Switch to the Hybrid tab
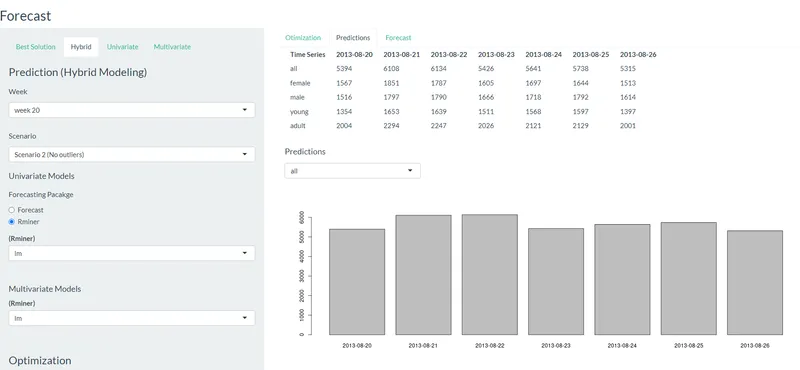 coord(81,47)
